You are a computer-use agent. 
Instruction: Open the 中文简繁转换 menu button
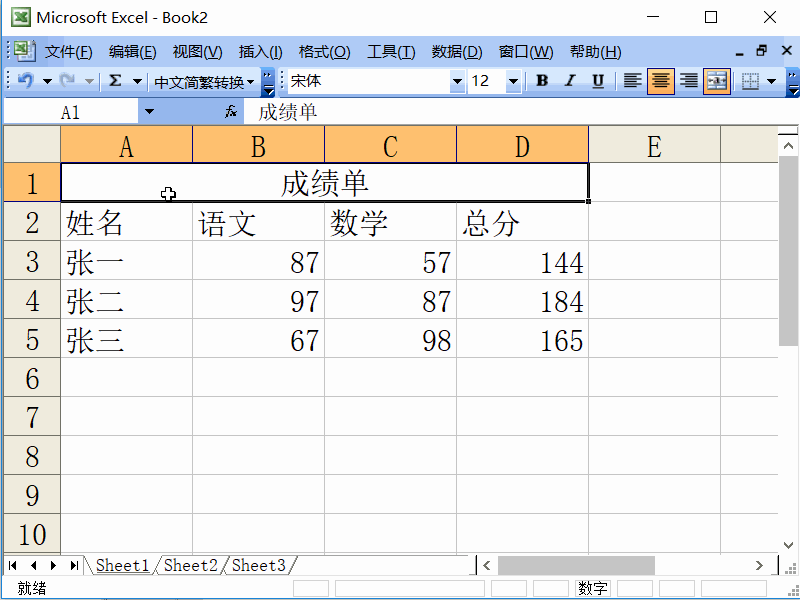[x=204, y=82]
